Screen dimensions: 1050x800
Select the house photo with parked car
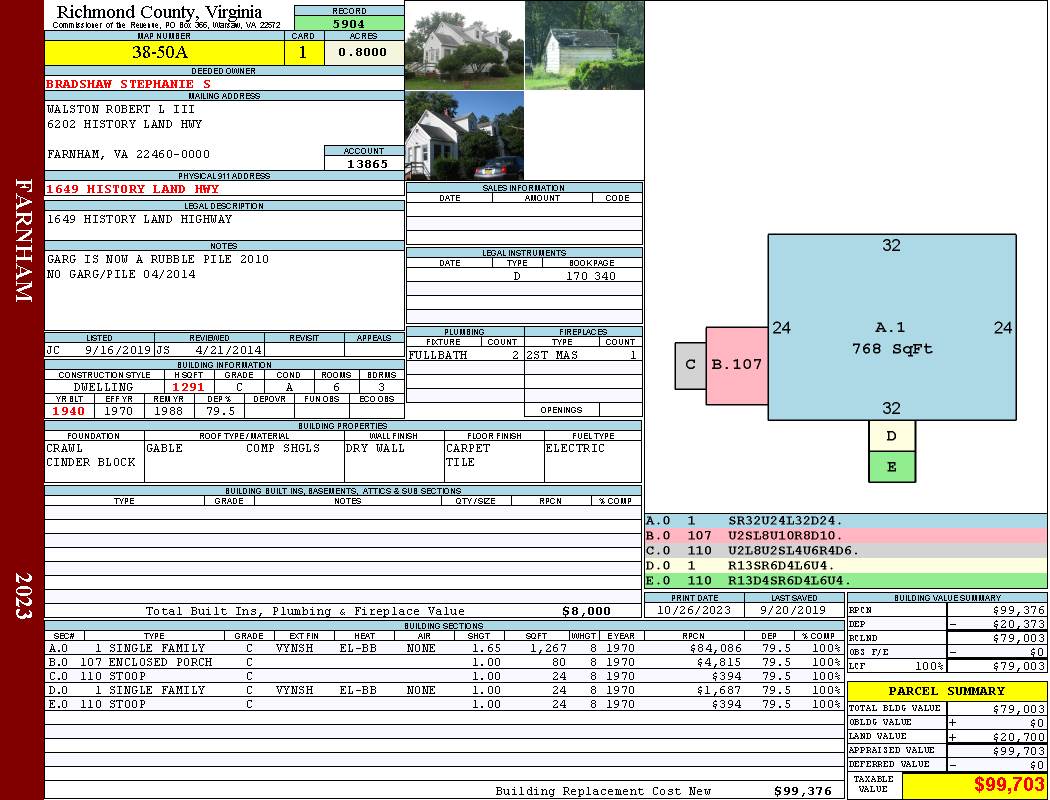pyautogui.click(x=464, y=136)
